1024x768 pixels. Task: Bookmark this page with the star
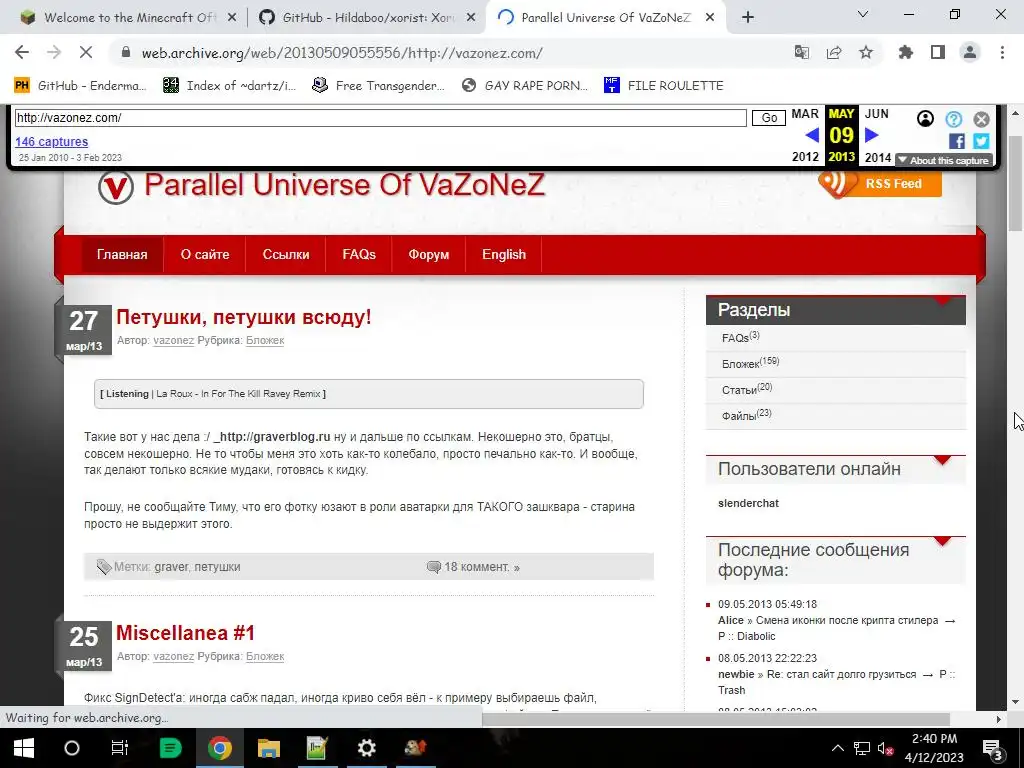866,52
